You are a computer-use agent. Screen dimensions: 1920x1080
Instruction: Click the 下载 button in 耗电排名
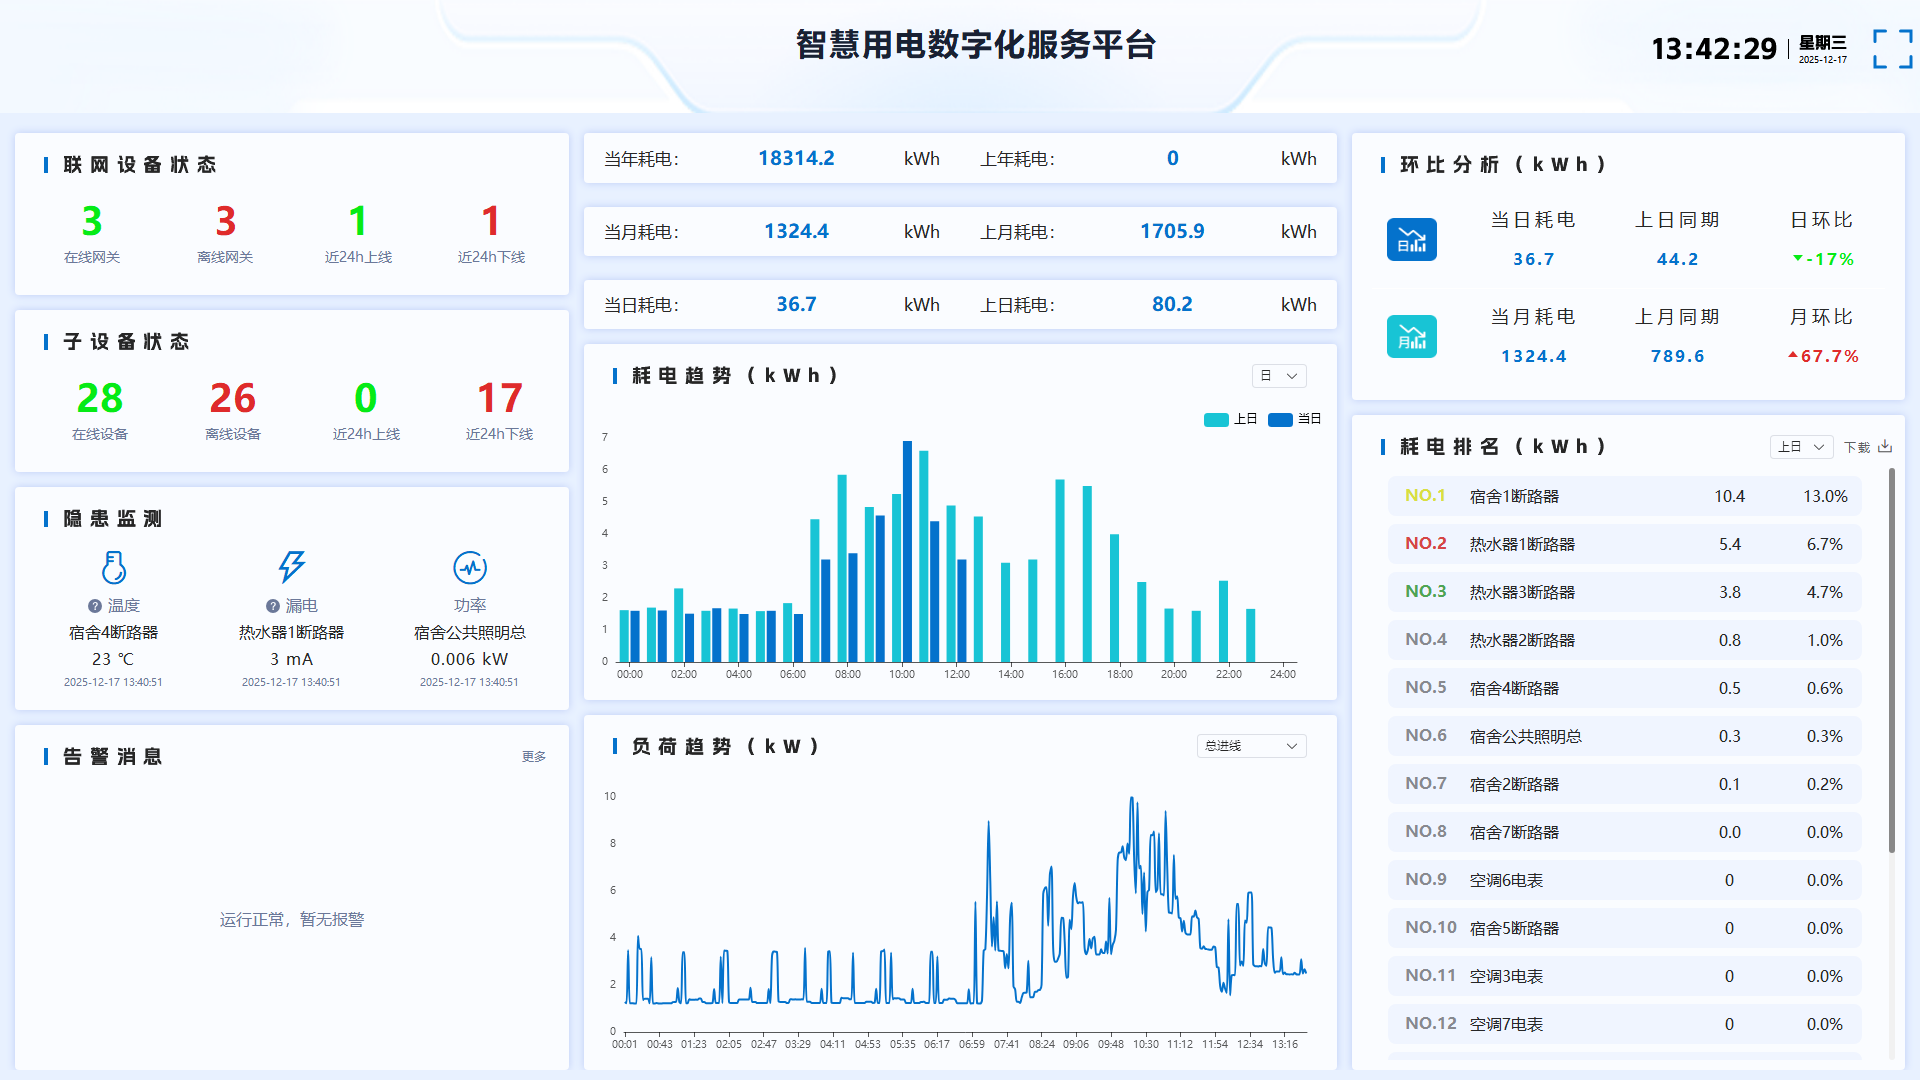point(1857,447)
